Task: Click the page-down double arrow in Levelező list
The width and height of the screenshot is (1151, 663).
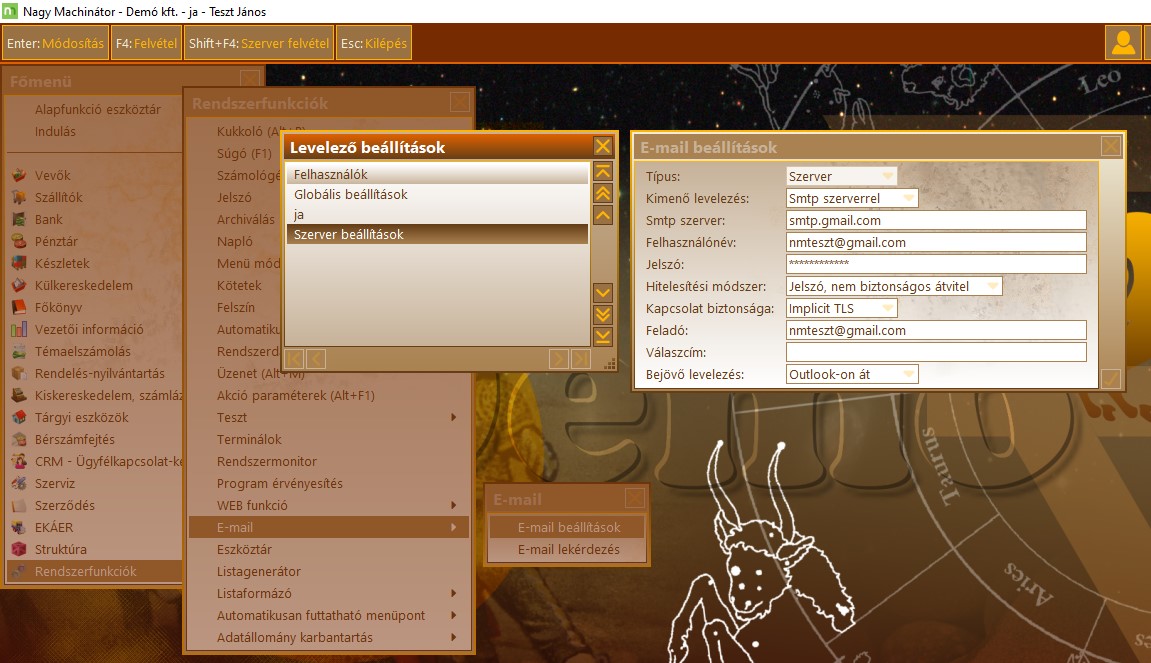Action: coord(603,315)
